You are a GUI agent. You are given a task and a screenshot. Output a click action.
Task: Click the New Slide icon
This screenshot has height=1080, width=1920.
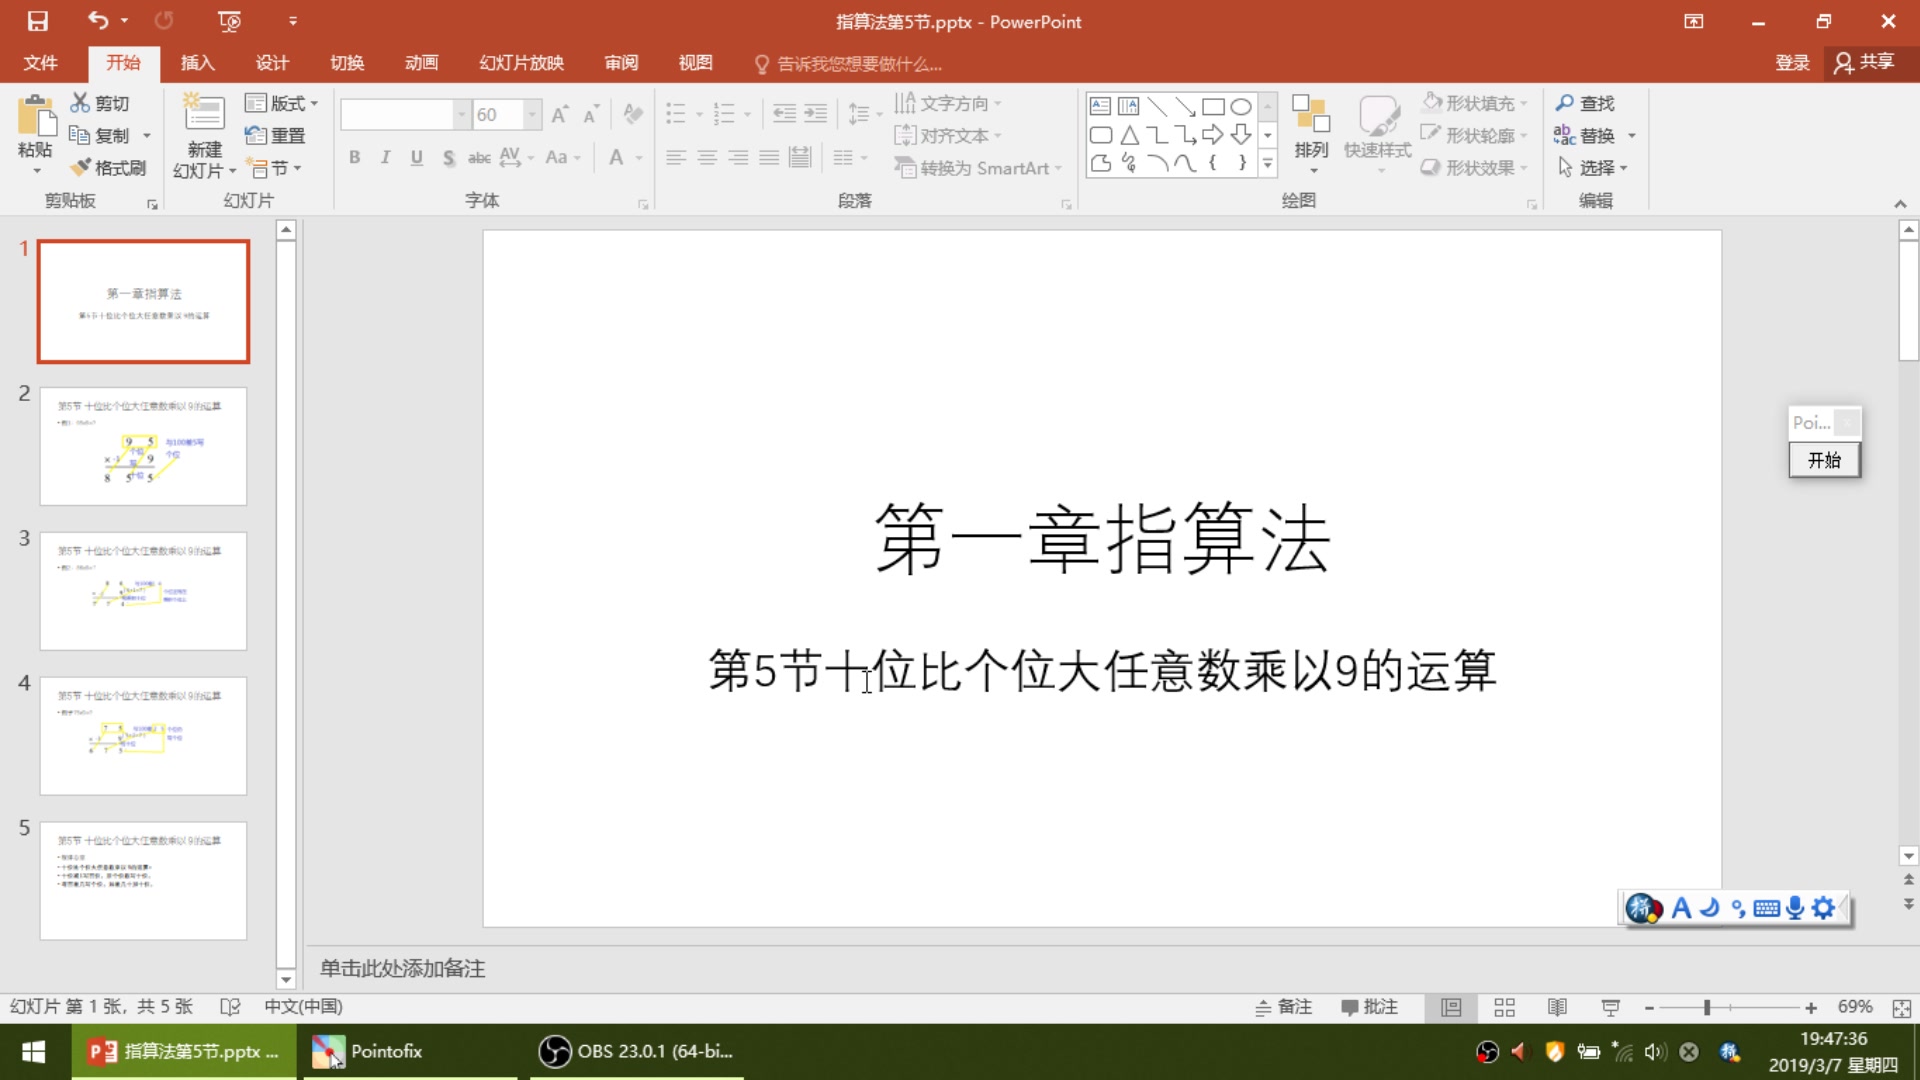pyautogui.click(x=204, y=116)
